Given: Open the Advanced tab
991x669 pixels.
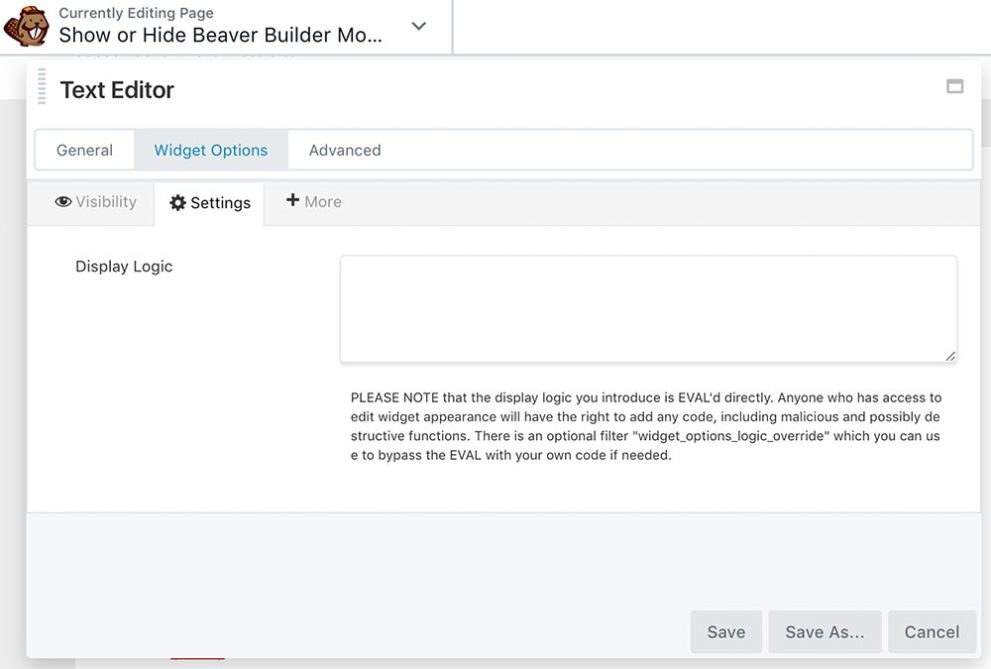Looking at the screenshot, I should (345, 150).
